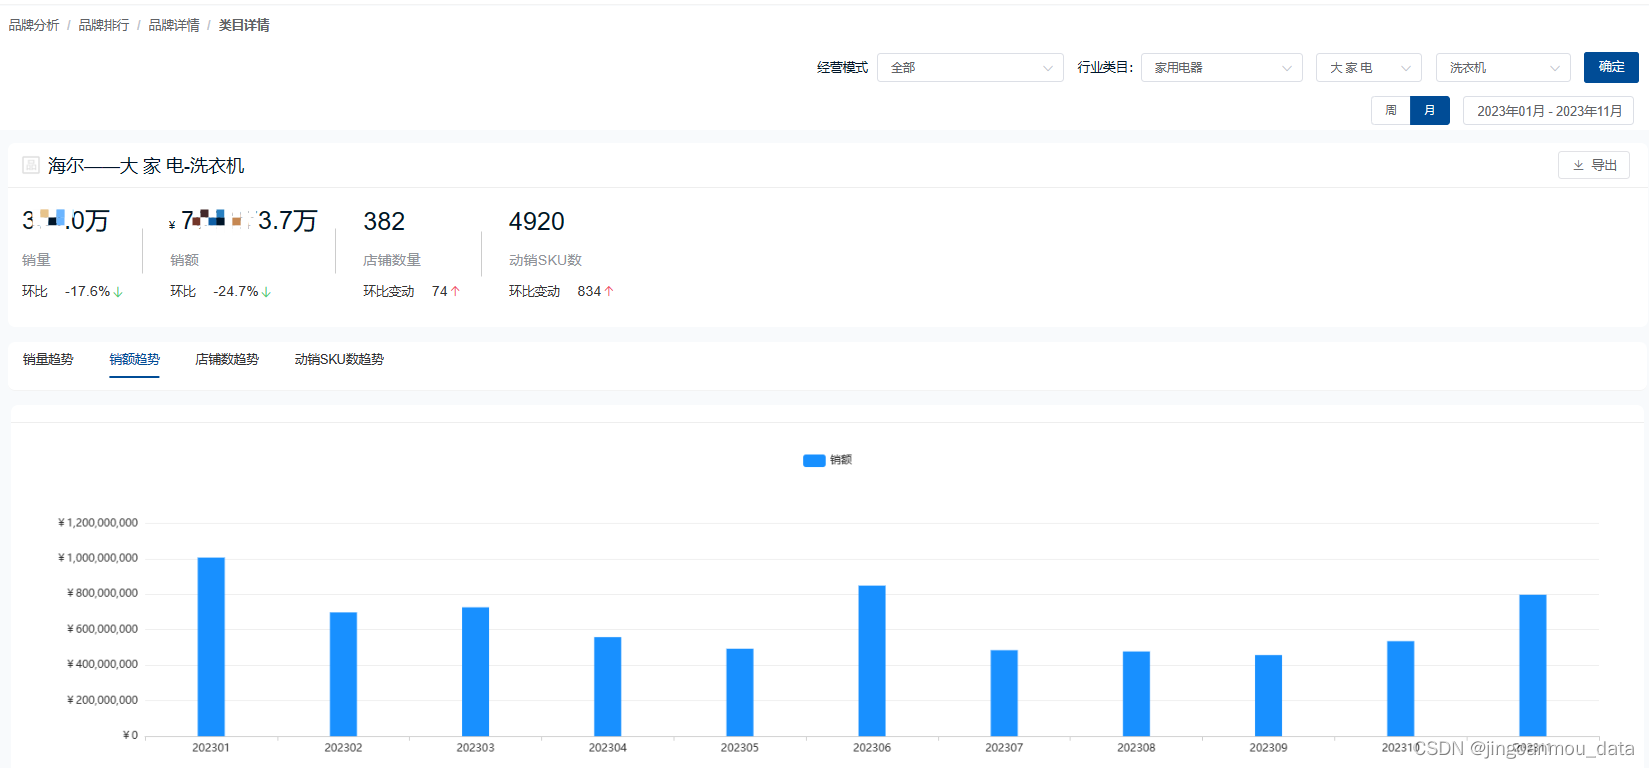Switch to monthly view 月
Viewport: 1649px width, 768px height.
tap(1430, 110)
